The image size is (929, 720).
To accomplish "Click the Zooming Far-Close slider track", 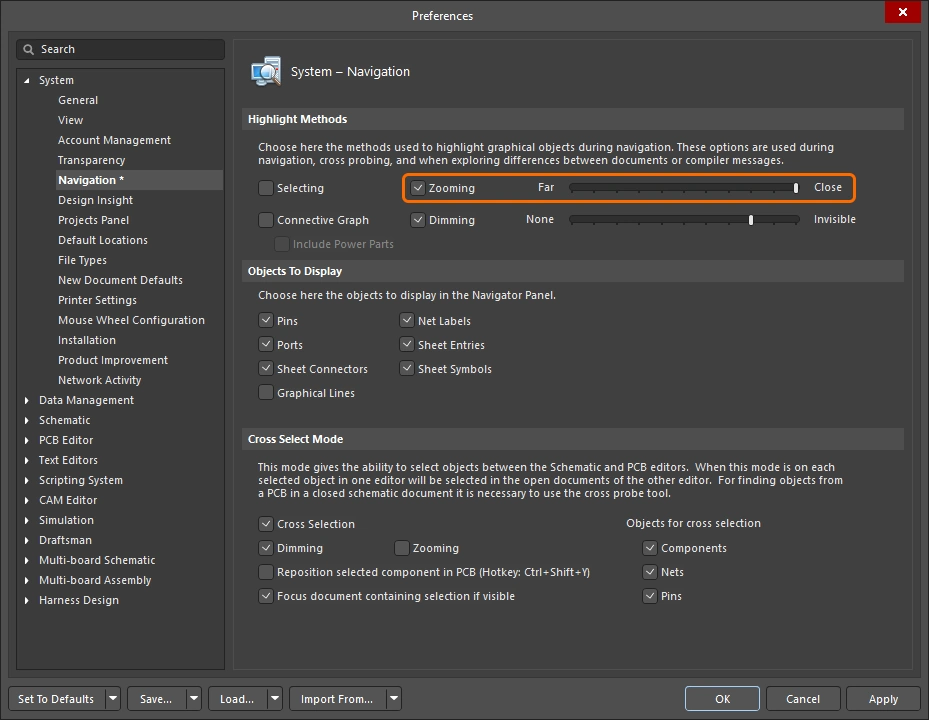I will coord(684,188).
